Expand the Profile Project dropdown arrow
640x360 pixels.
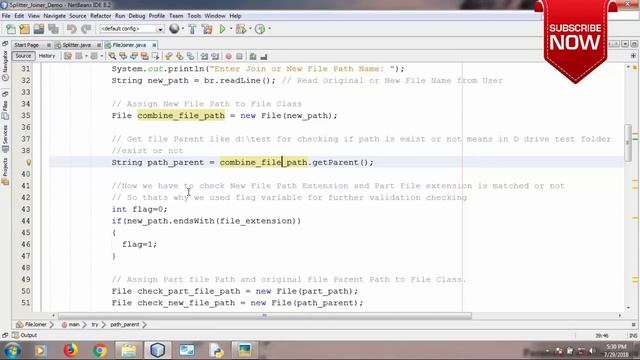point(269,29)
